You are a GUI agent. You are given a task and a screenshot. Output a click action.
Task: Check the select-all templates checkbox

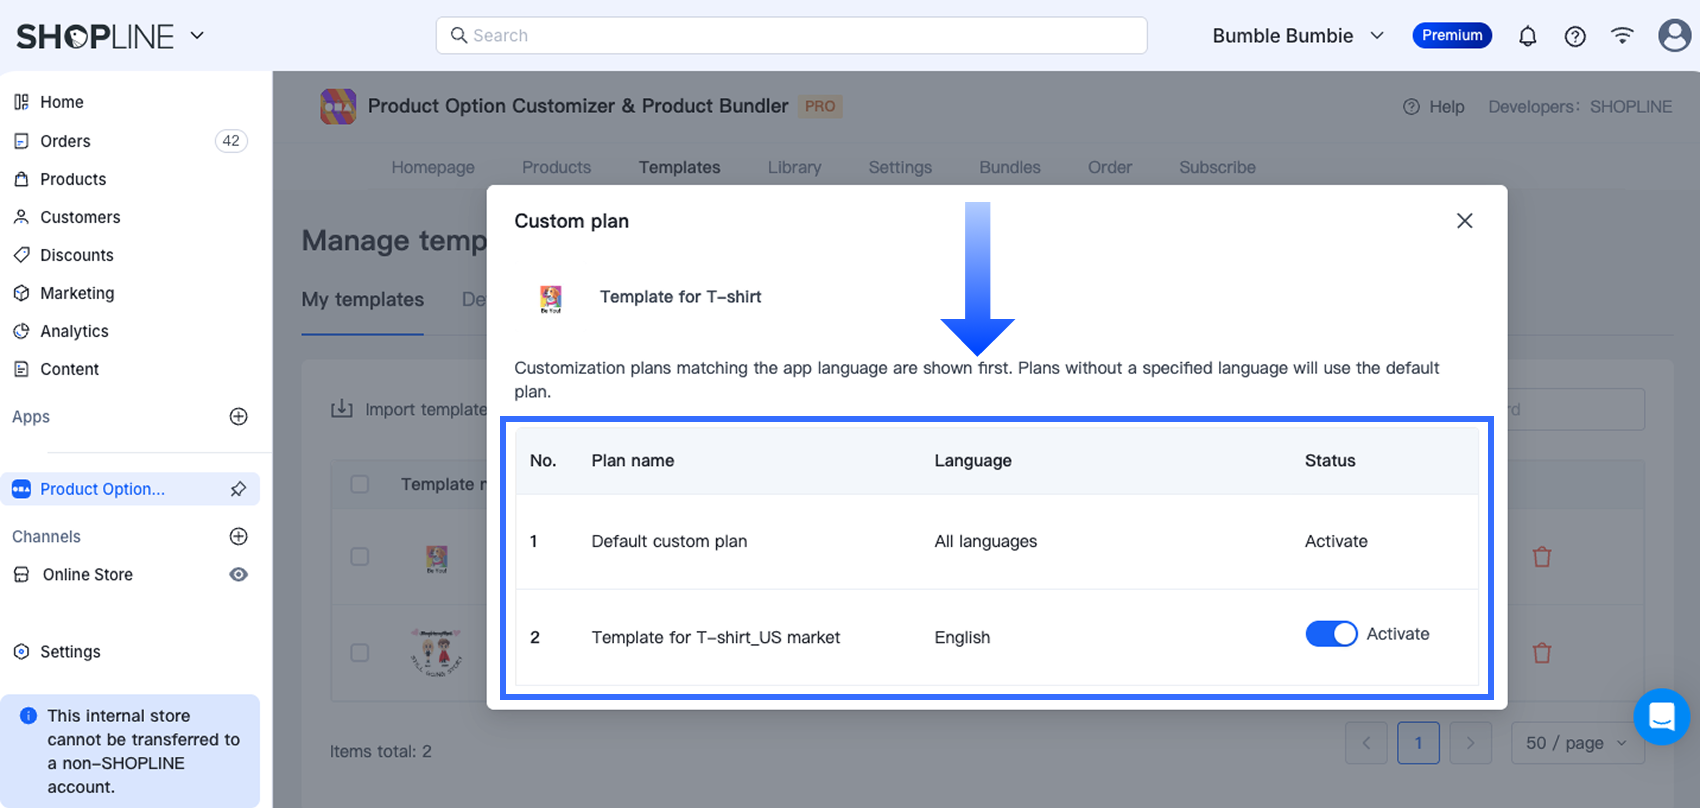pyautogui.click(x=360, y=484)
